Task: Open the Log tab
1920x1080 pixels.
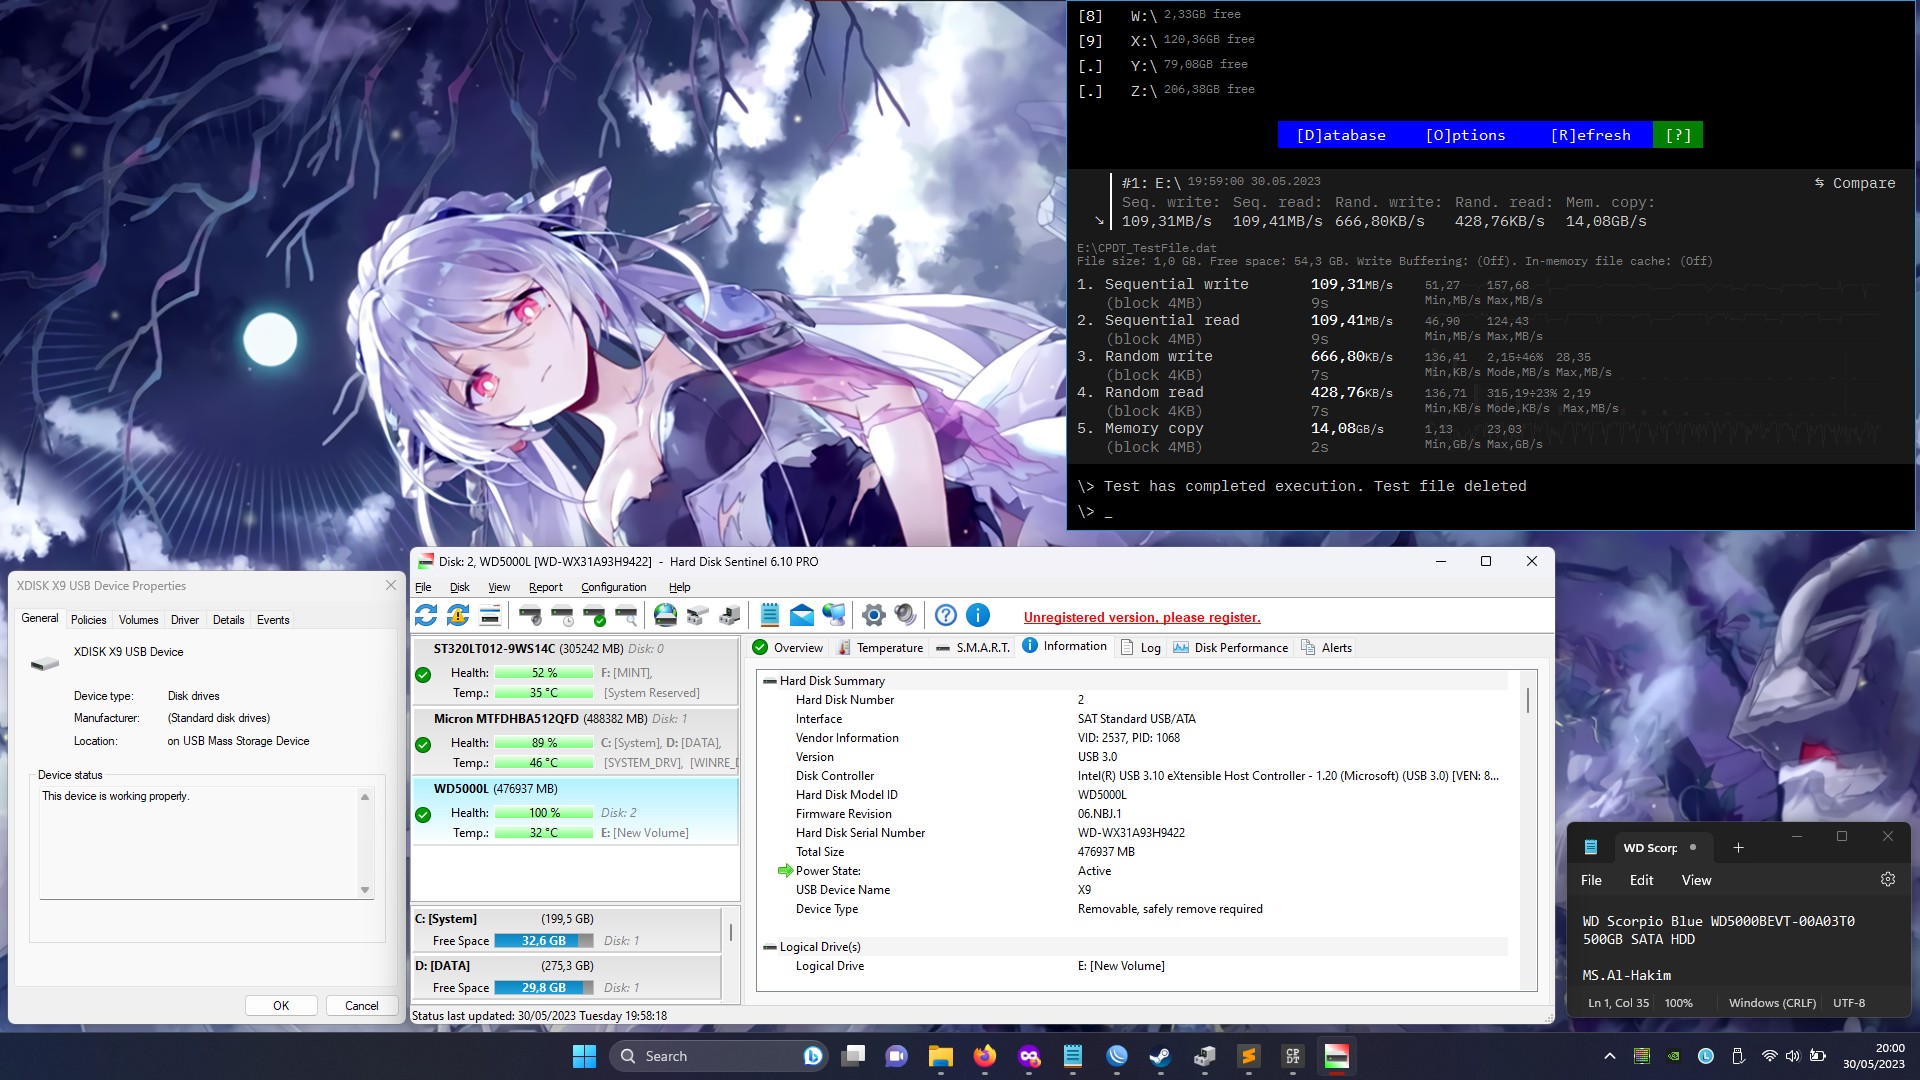Action: (x=1141, y=648)
